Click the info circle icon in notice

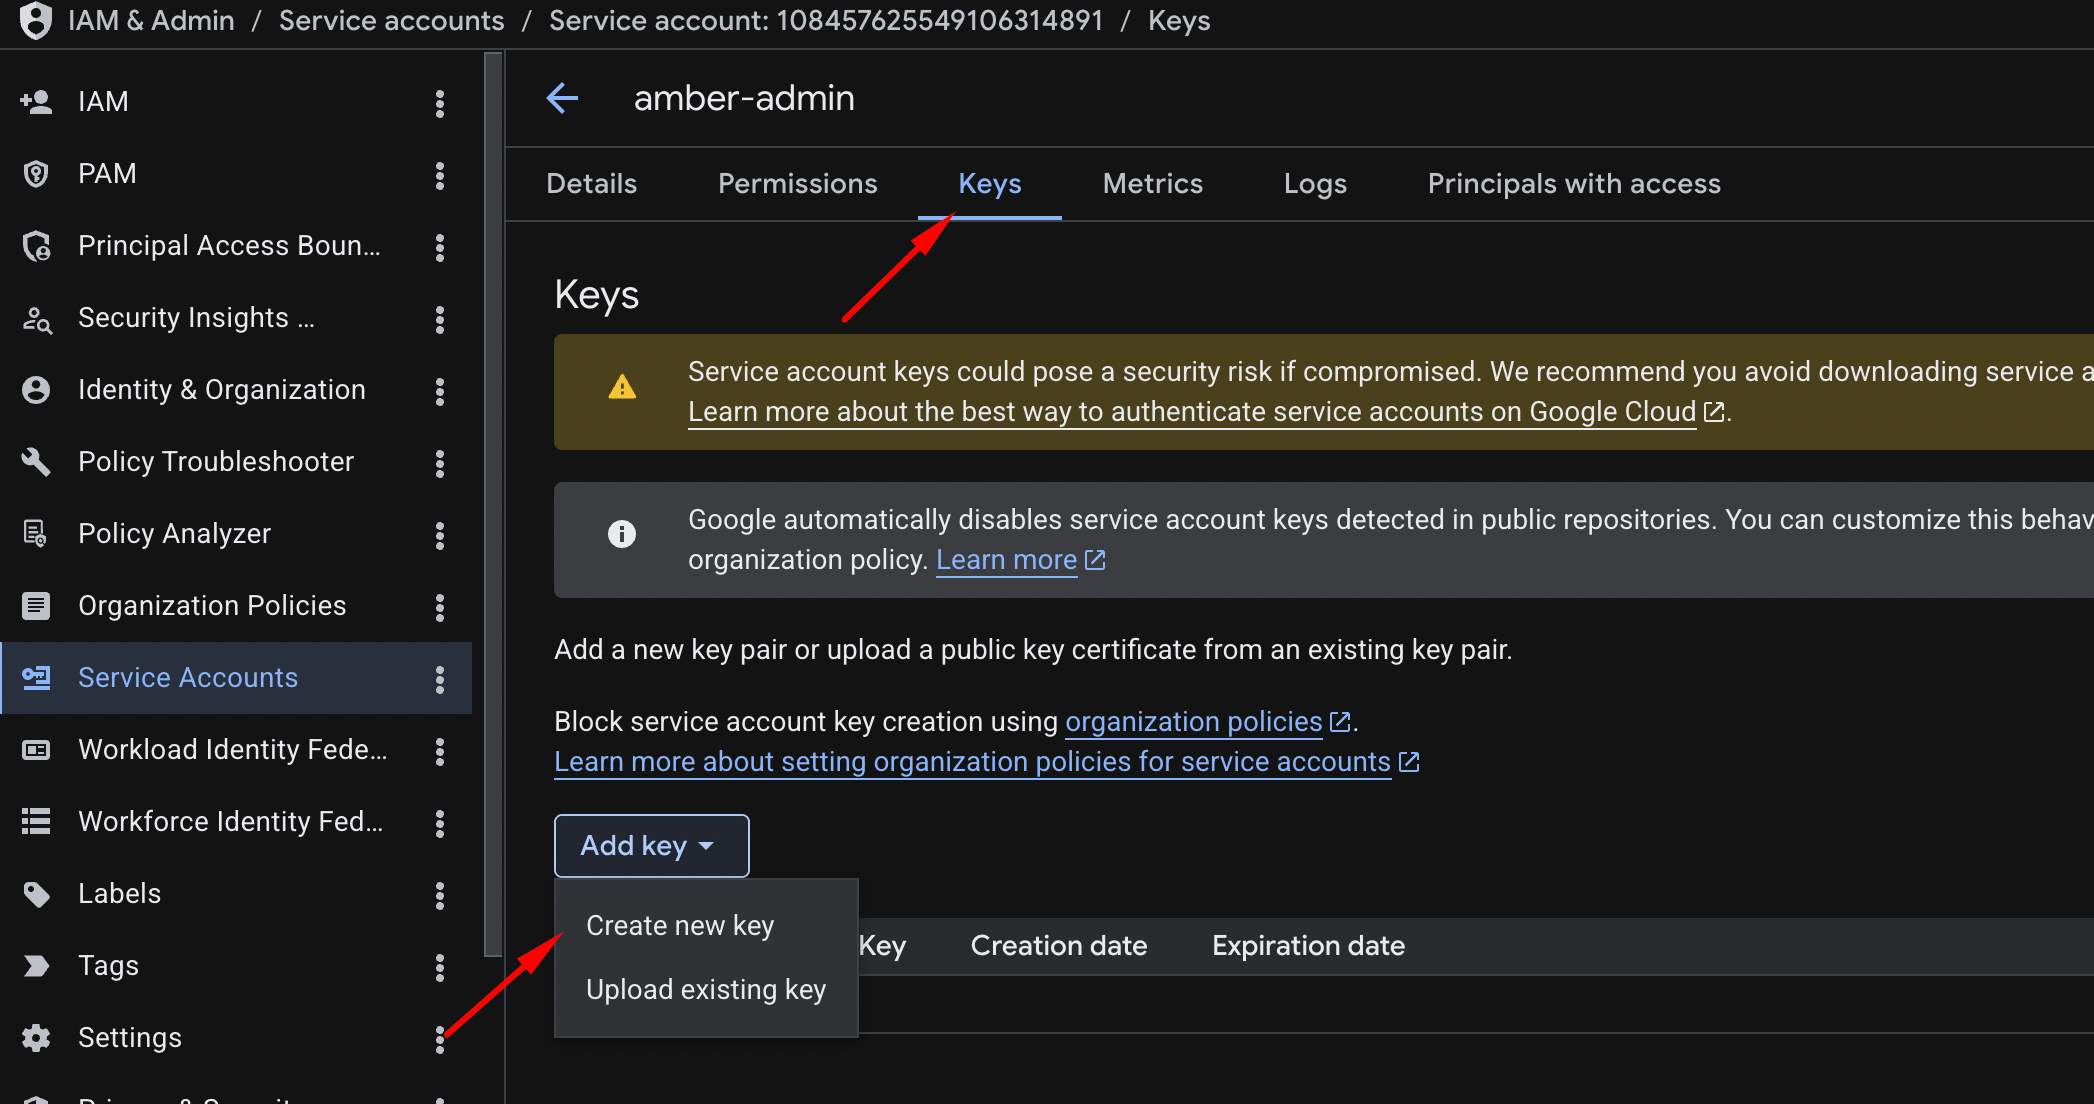pos(622,534)
